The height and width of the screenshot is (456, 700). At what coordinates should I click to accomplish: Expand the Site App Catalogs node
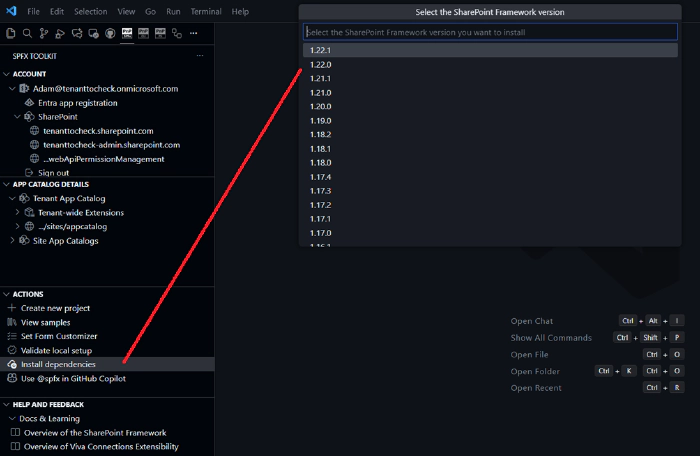tap(12, 240)
